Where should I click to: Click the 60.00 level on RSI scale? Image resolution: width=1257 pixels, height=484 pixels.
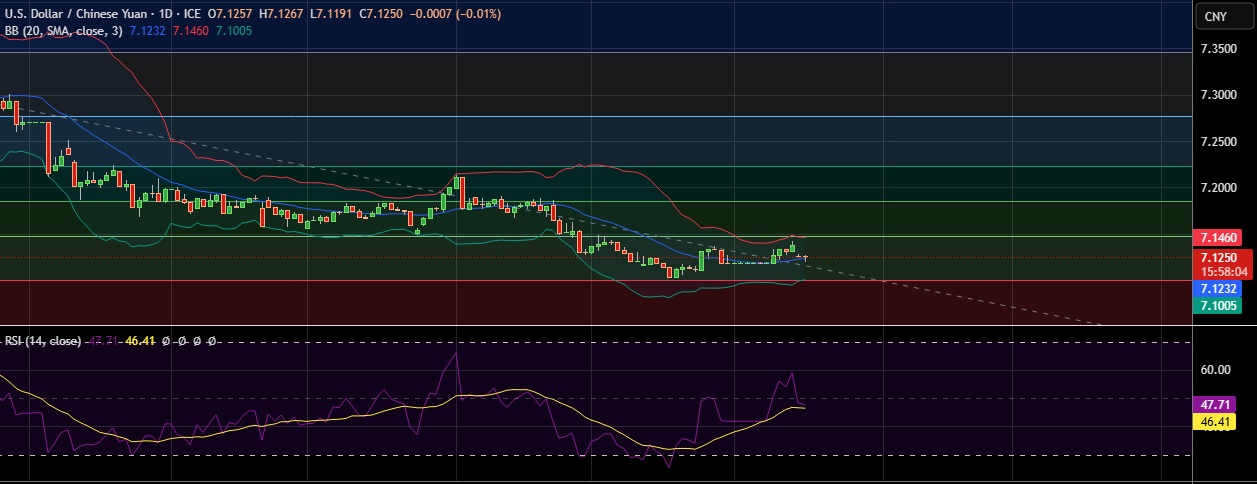coord(1216,370)
